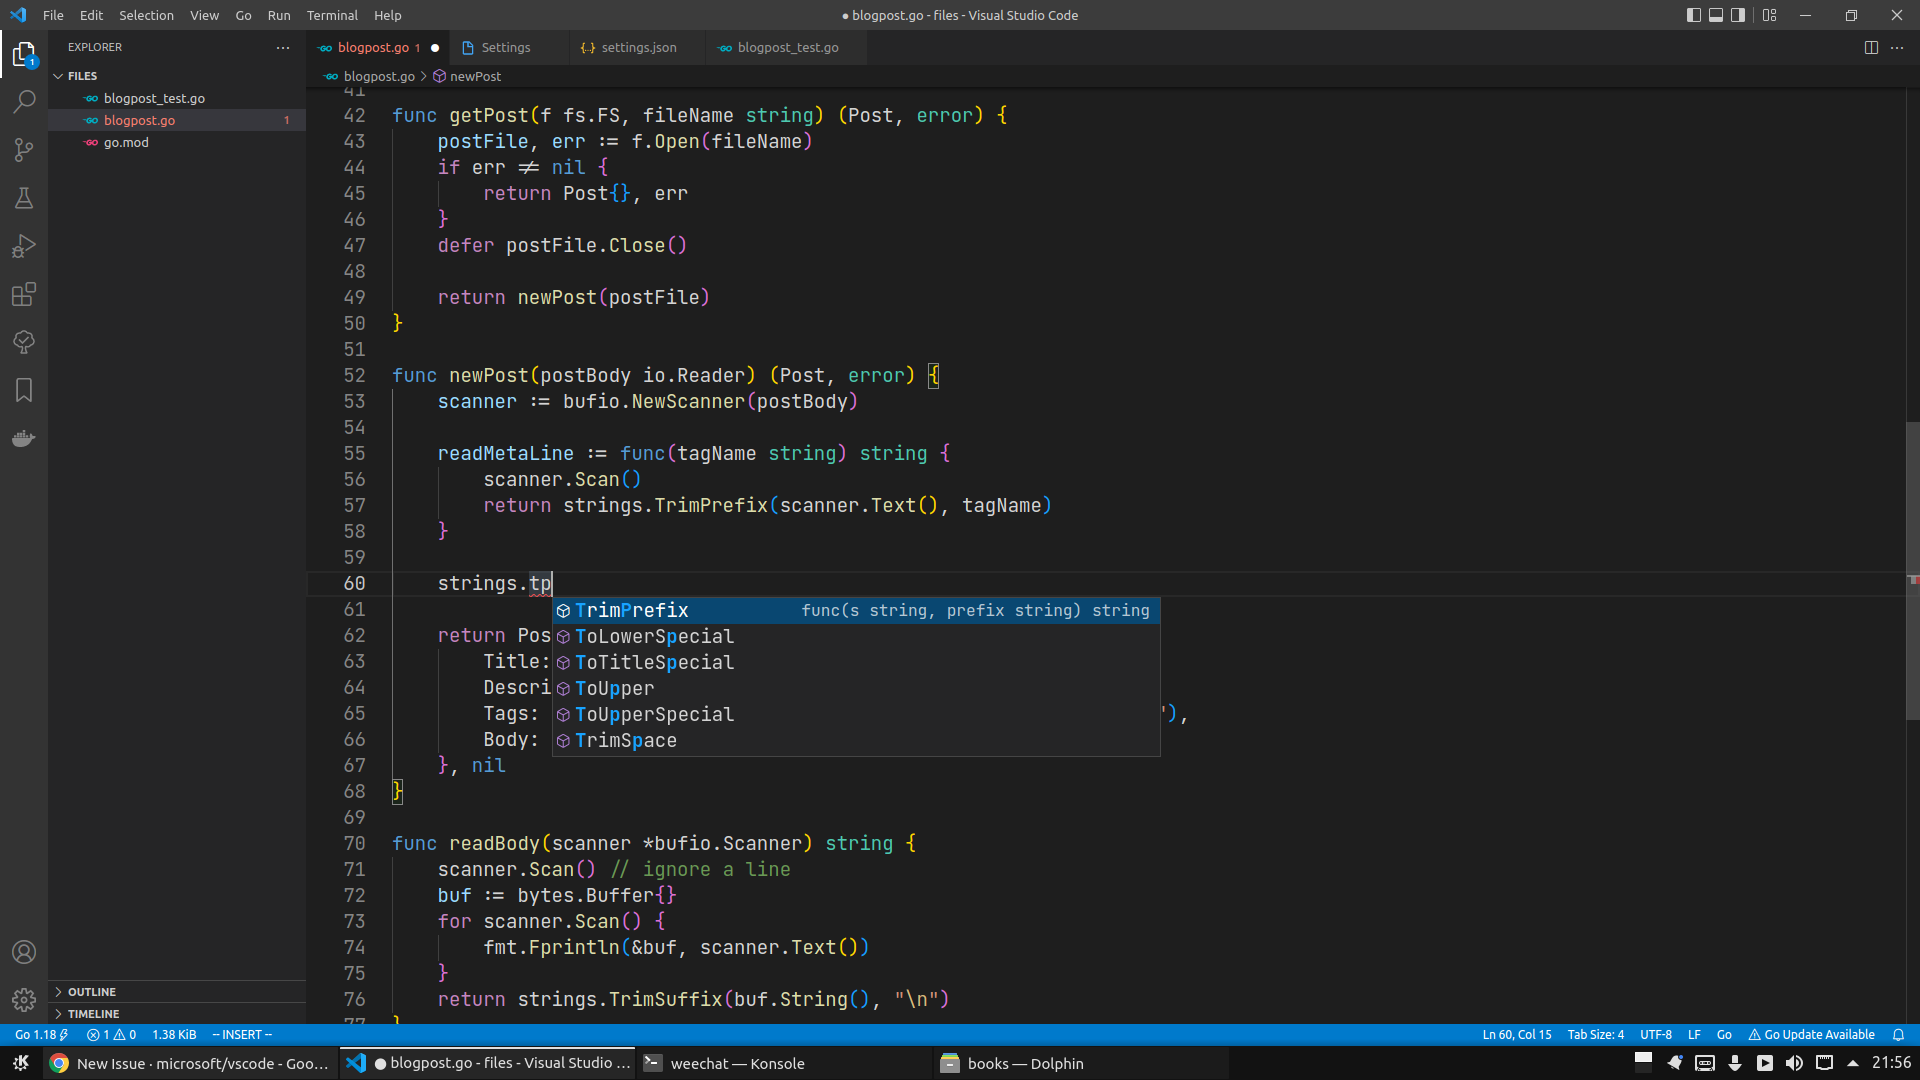Open the tree icon view below Extensions
Image resolution: width=1920 pixels, height=1080 pixels.
24,342
